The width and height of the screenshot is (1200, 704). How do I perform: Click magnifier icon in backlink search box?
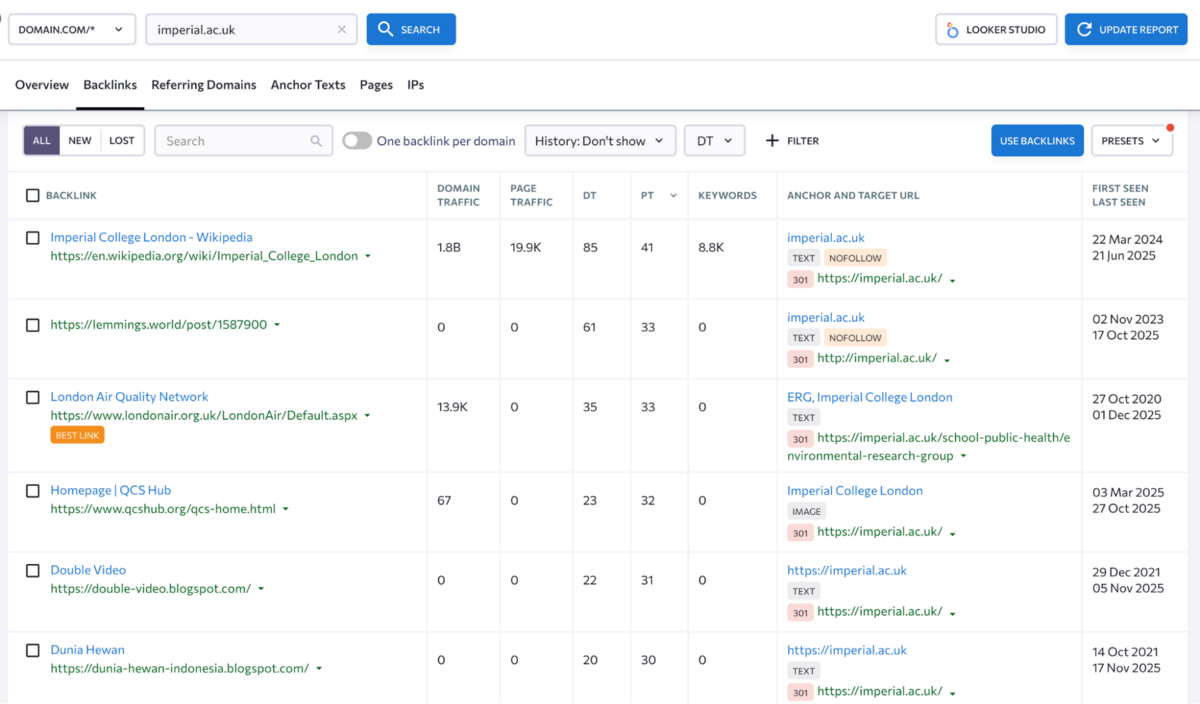pyautogui.click(x=316, y=141)
